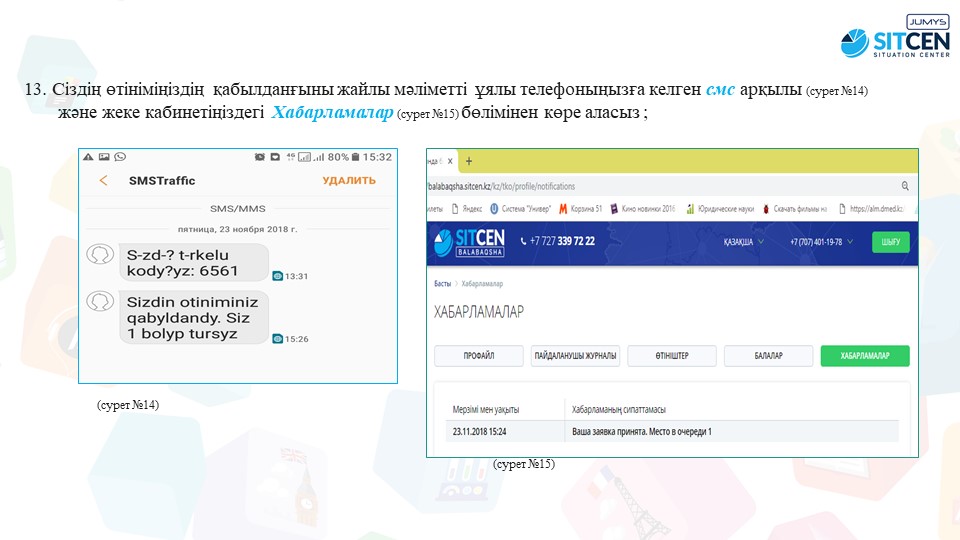Viewport: 960px width, 540px height.
Task: Tap the back arrow beside SMSTraffic
Action: 103,181
